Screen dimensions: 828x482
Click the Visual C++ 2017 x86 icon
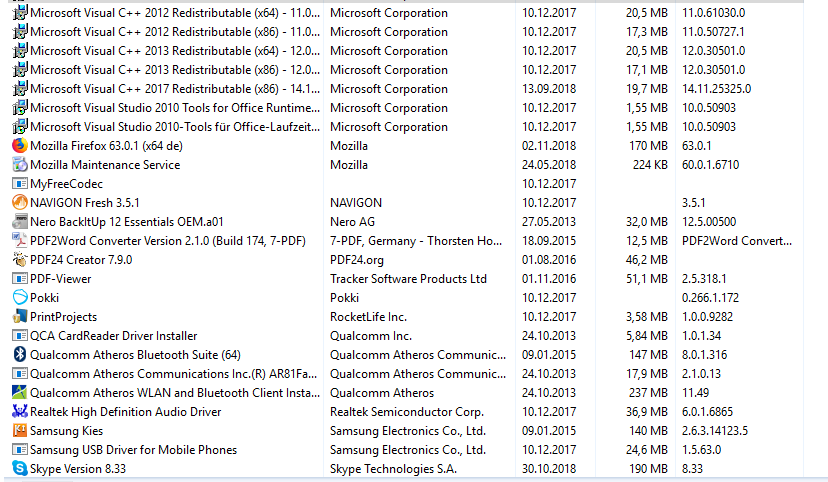coord(20,89)
